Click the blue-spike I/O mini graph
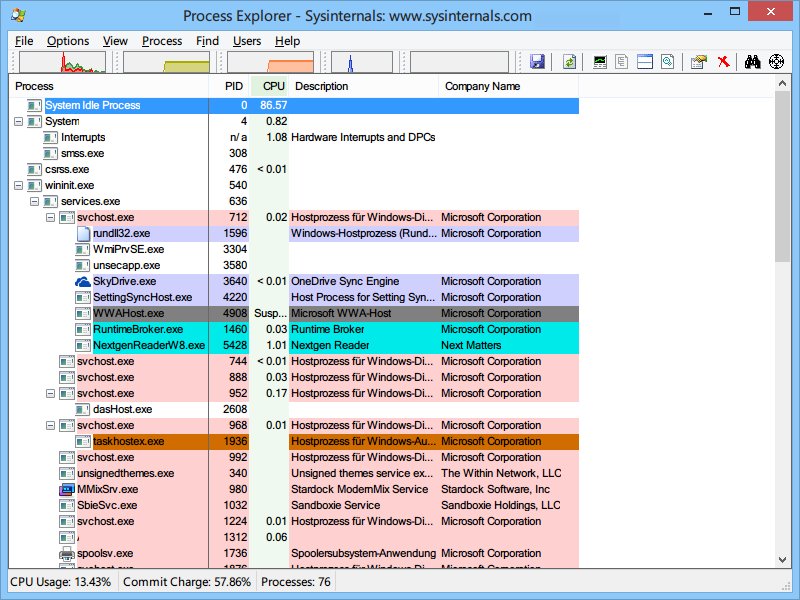The image size is (800, 600). tap(362, 62)
